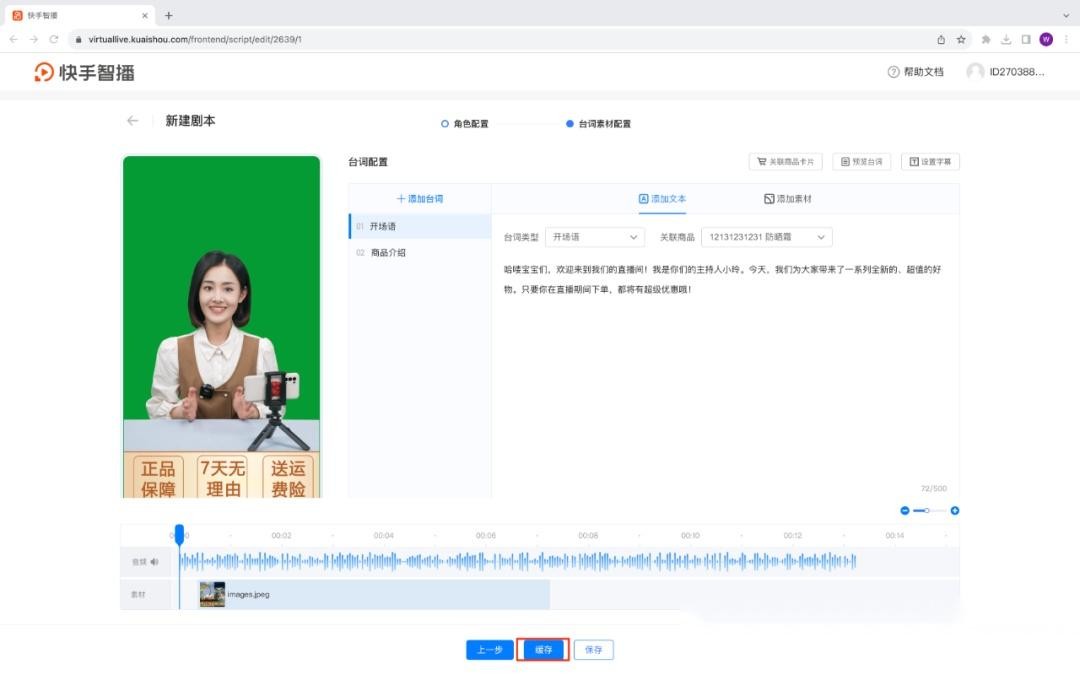The height and width of the screenshot is (675, 1080).
Task: Toggle the browser side panel icon
Action: pyautogui.click(x=1026, y=39)
